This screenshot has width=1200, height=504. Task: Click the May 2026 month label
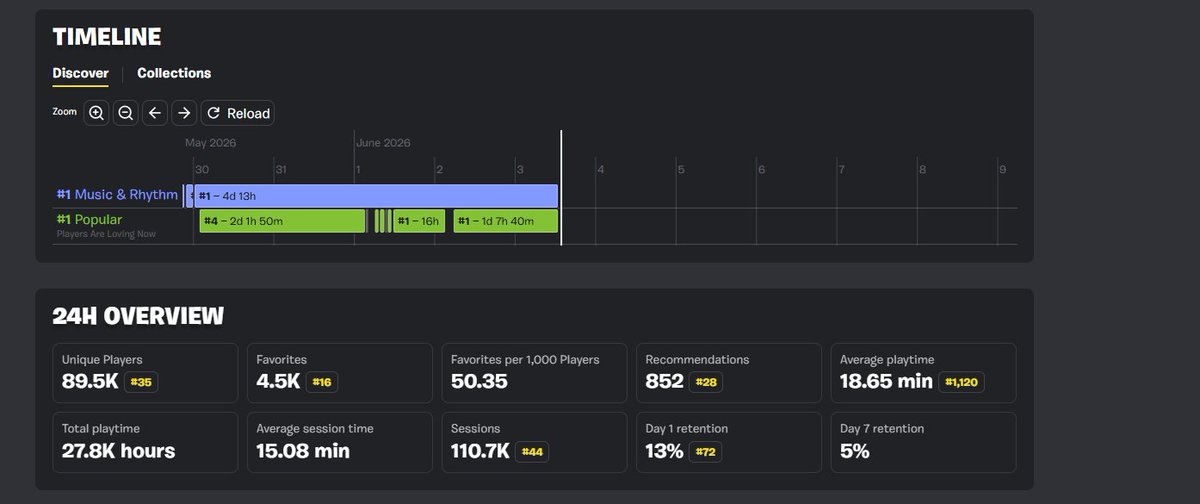click(210, 143)
